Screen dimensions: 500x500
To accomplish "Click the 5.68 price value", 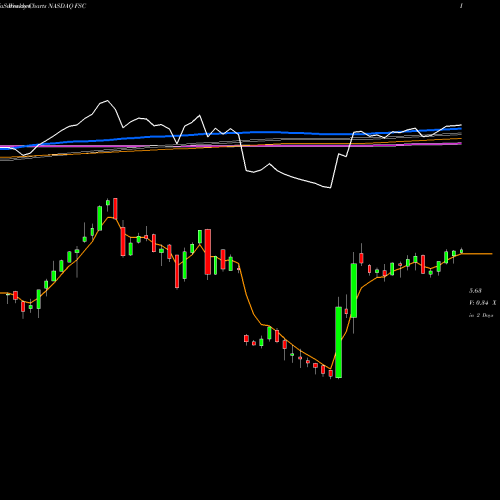I will coord(475,291).
